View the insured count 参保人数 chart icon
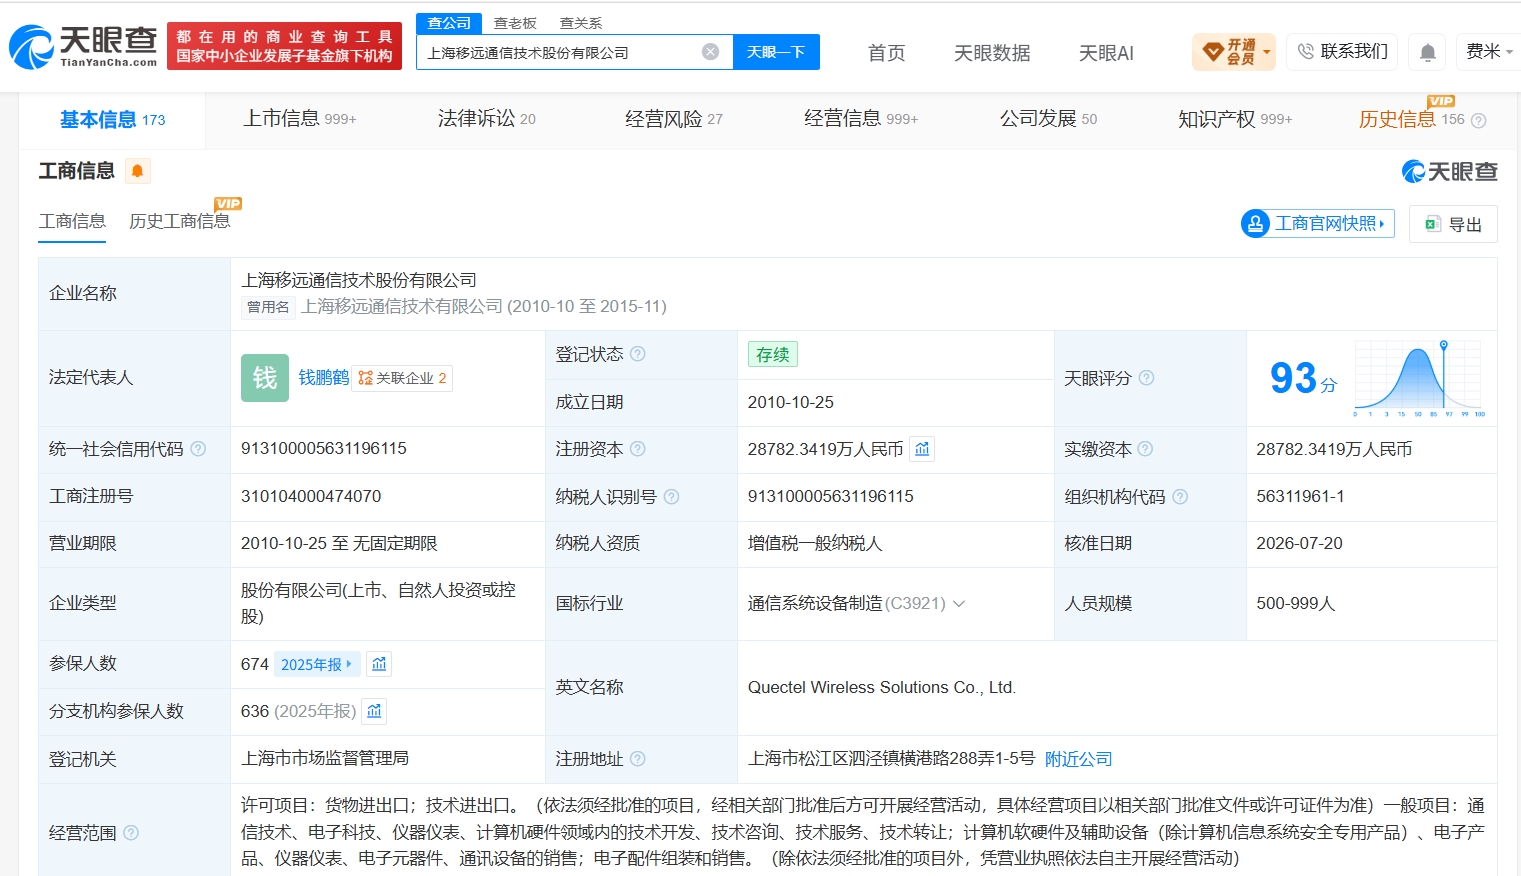 point(379,664)
